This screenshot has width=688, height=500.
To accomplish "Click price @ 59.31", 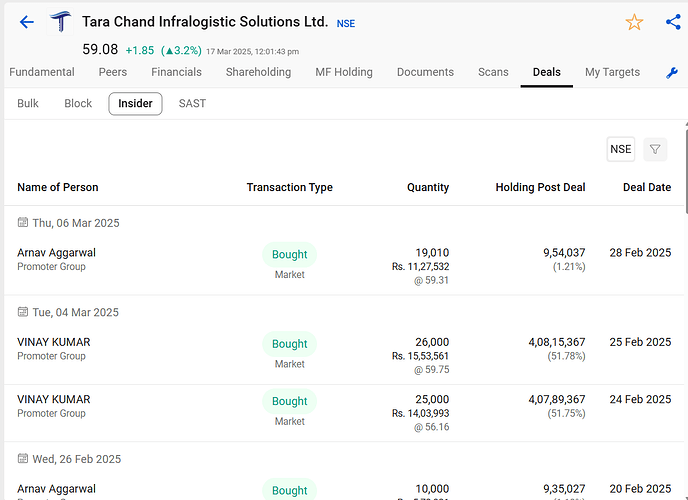I will [431, 280].
